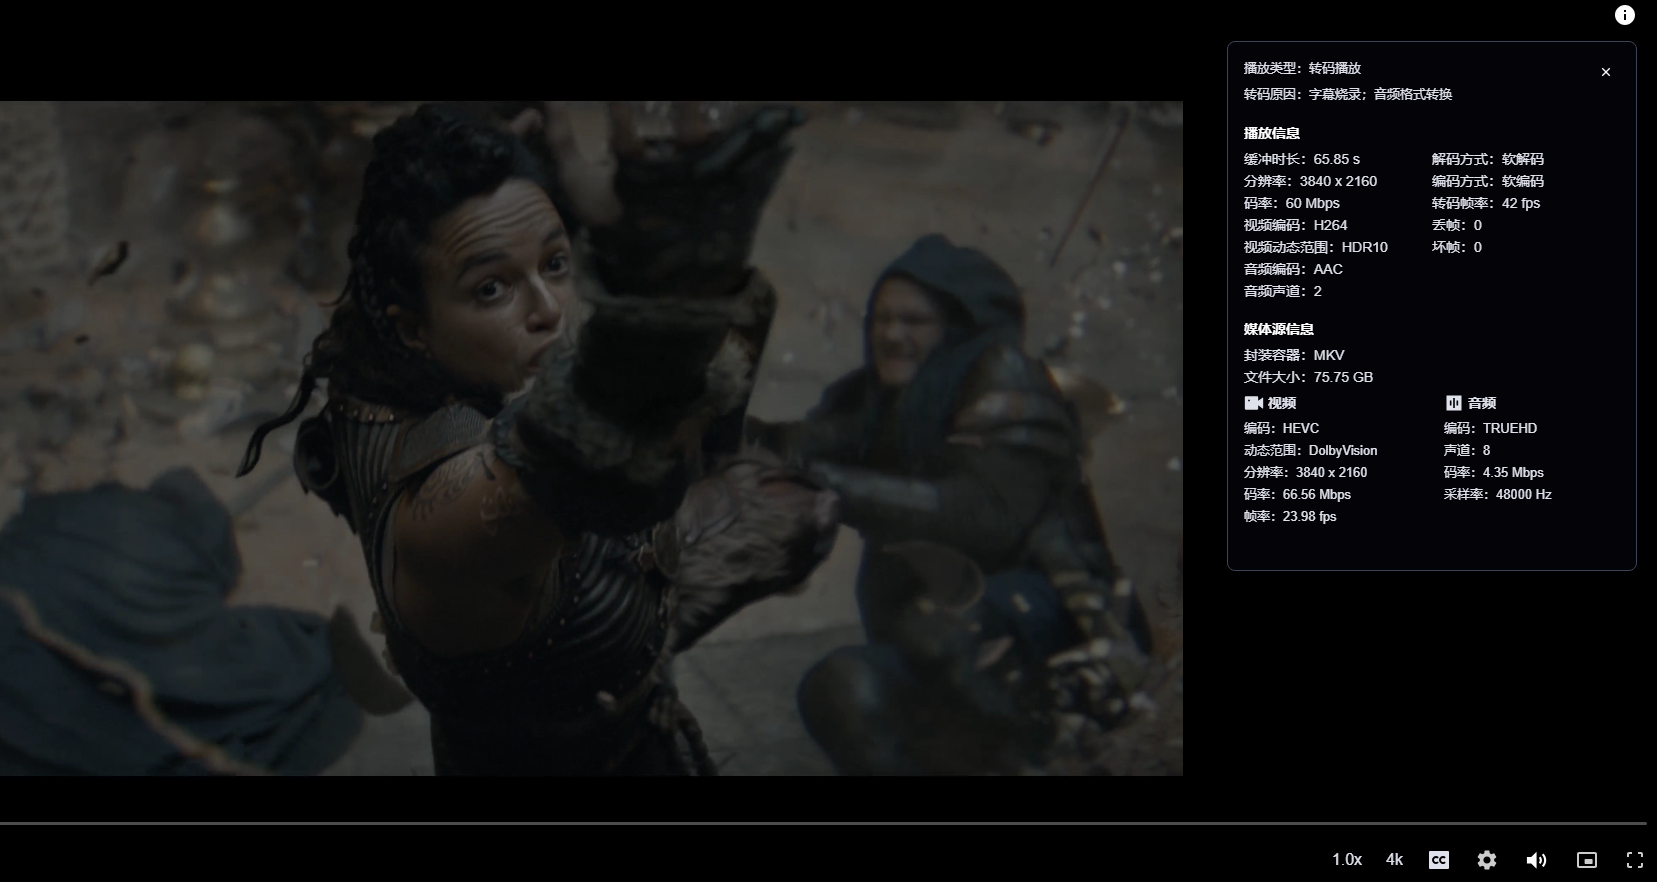Click the source '码率: 66.56 Mbps' value
1657x882 pixels.
(1297, 494)
